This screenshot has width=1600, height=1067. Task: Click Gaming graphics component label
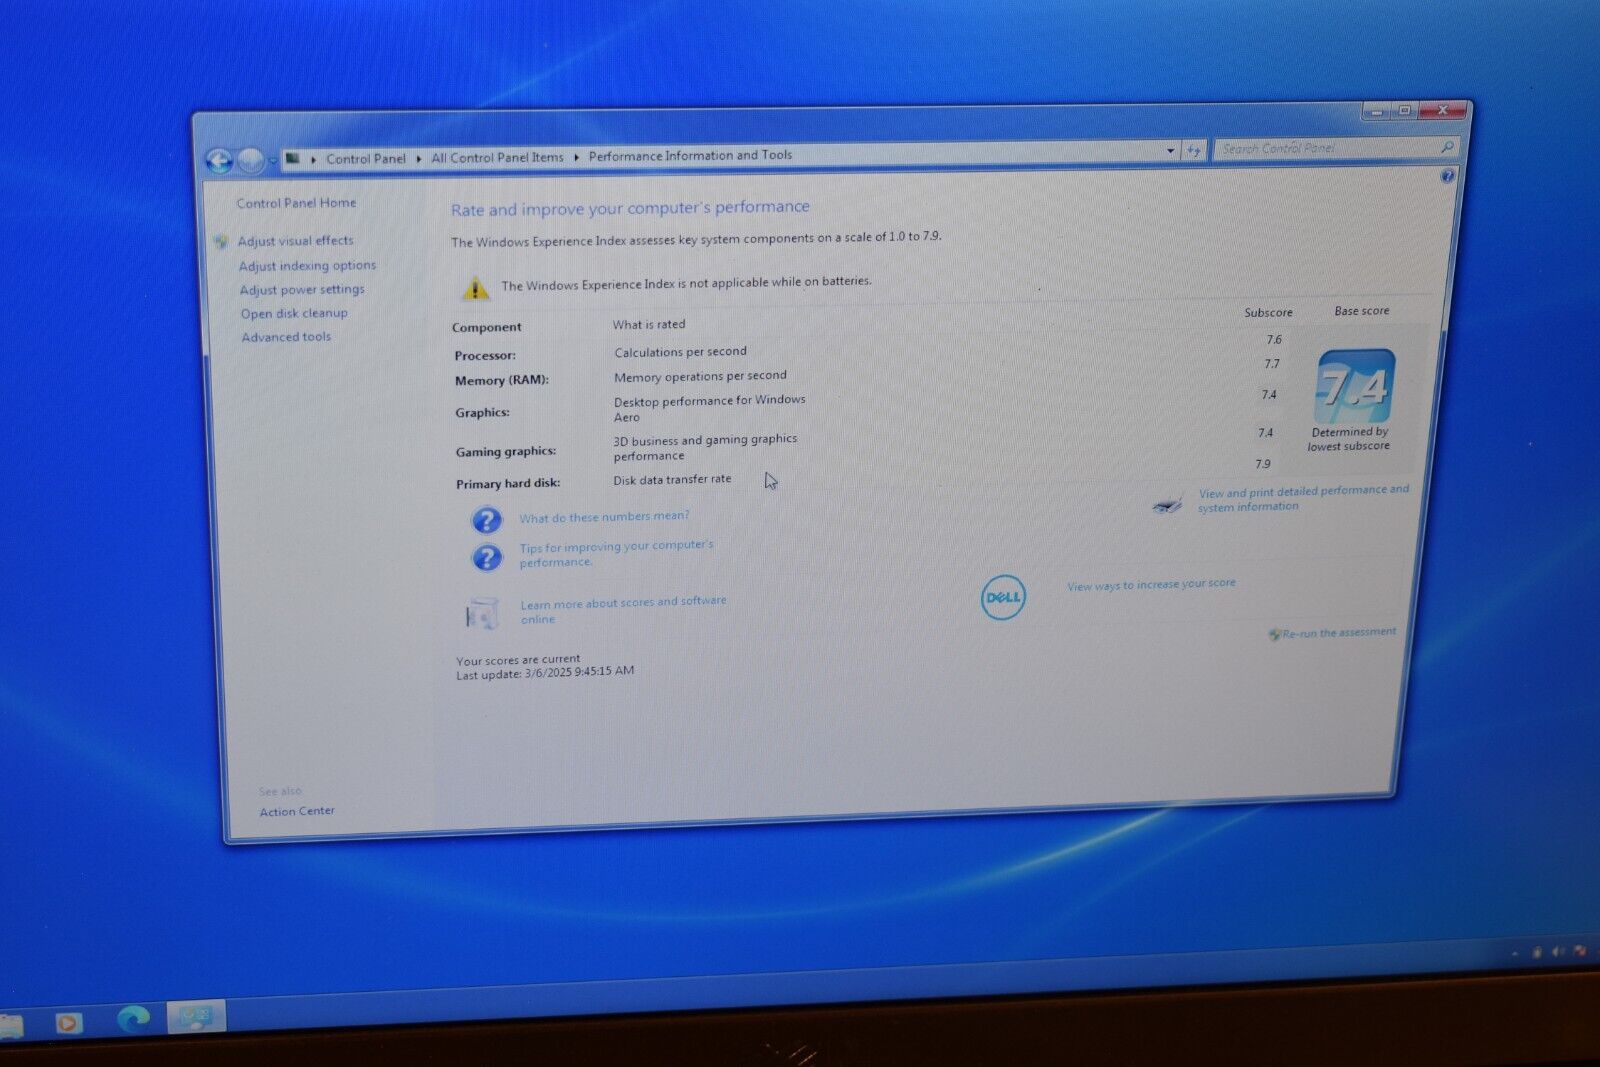coord(506,452)
